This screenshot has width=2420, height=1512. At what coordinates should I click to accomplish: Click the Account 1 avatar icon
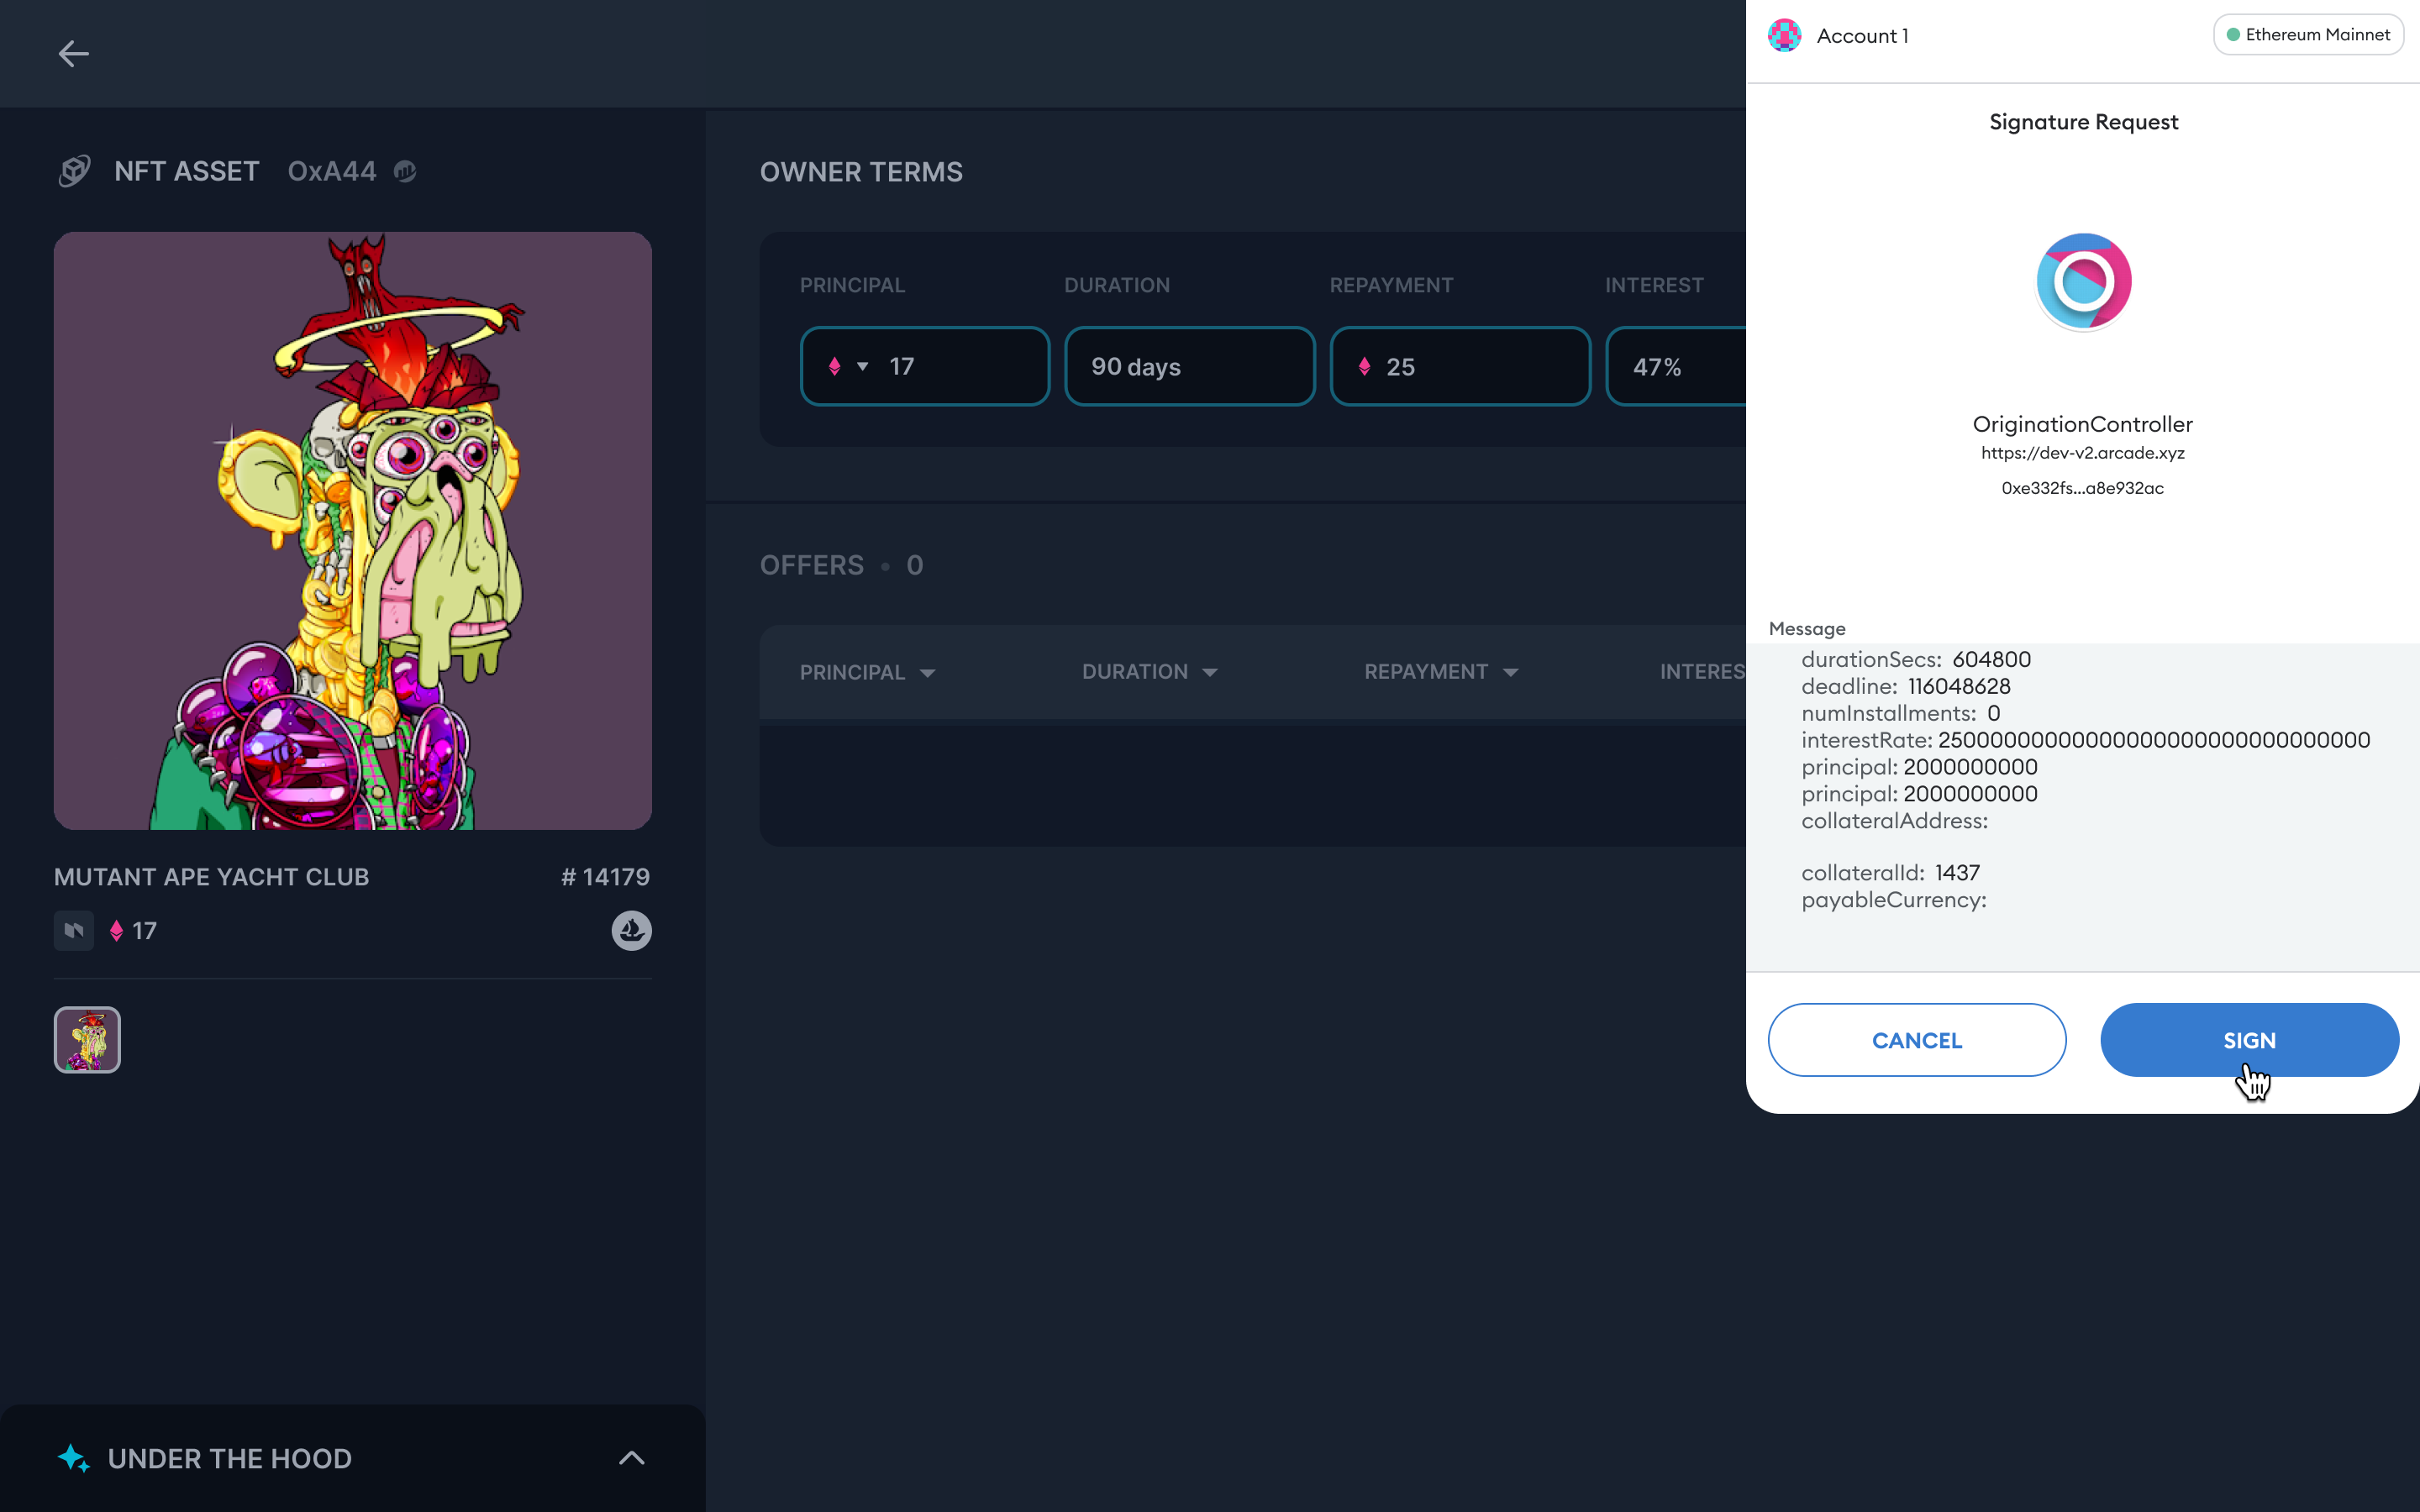[x=1785, y=36]
